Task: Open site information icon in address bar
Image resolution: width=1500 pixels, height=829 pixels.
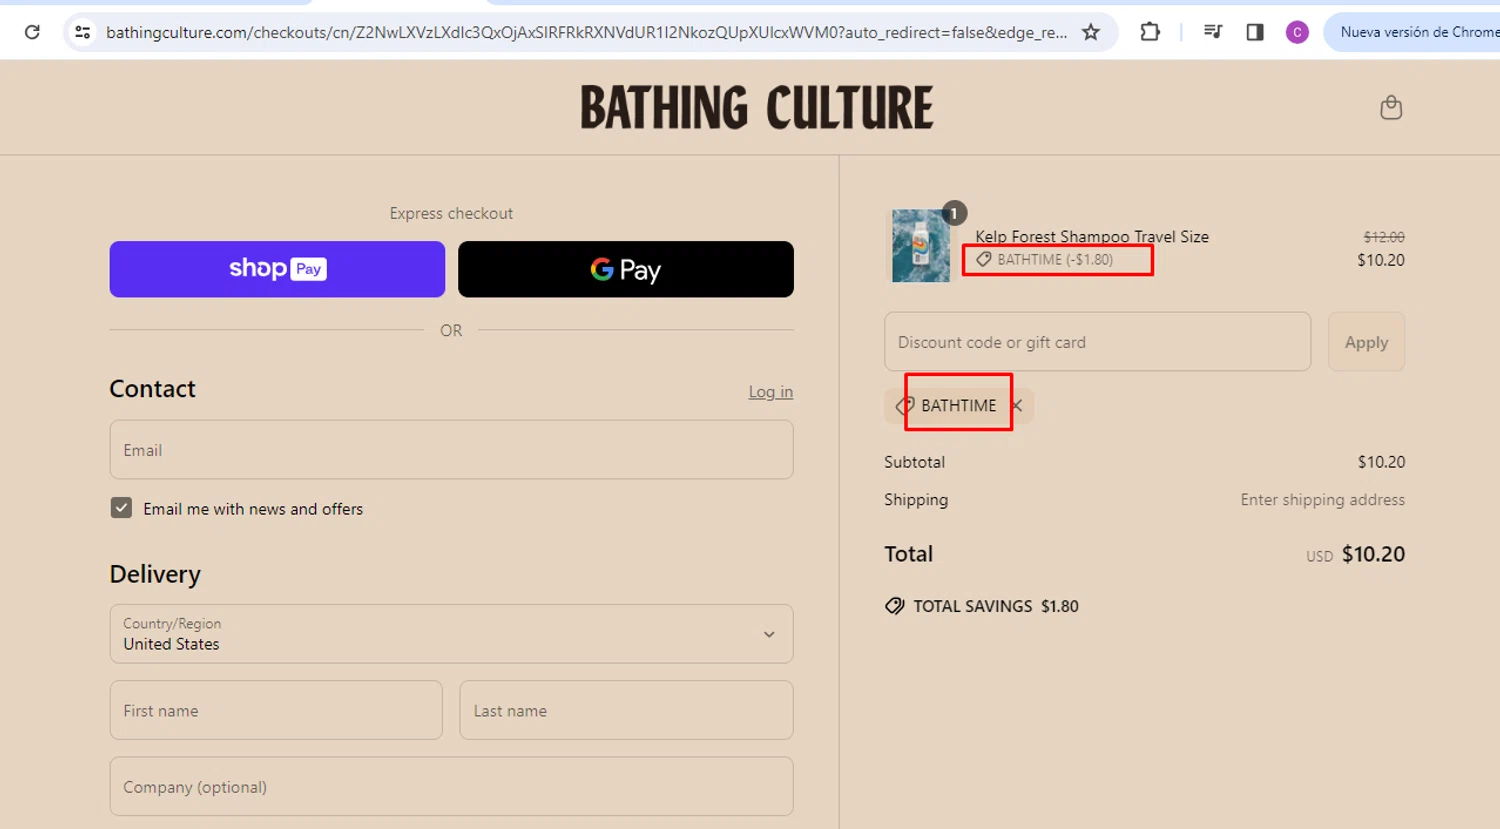Action: point(83,32)
